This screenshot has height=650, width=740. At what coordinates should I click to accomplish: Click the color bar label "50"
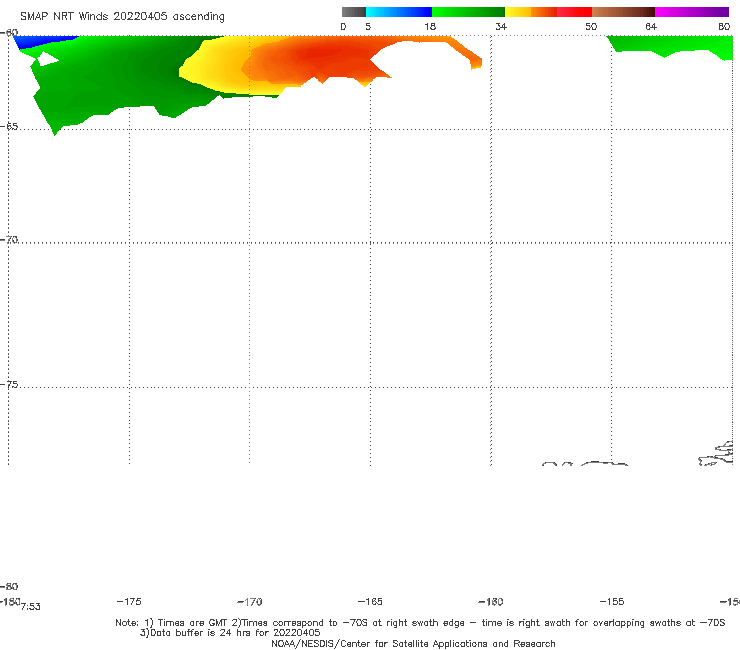click(x=591, y=27)
